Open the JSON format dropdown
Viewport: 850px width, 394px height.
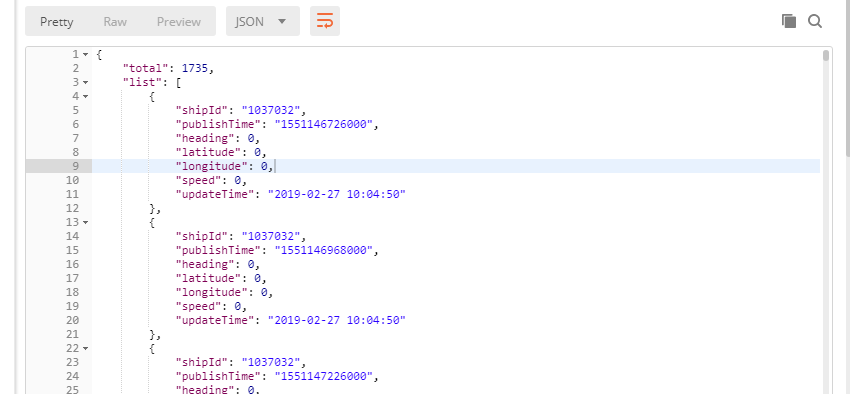click(x=263, y=22)
